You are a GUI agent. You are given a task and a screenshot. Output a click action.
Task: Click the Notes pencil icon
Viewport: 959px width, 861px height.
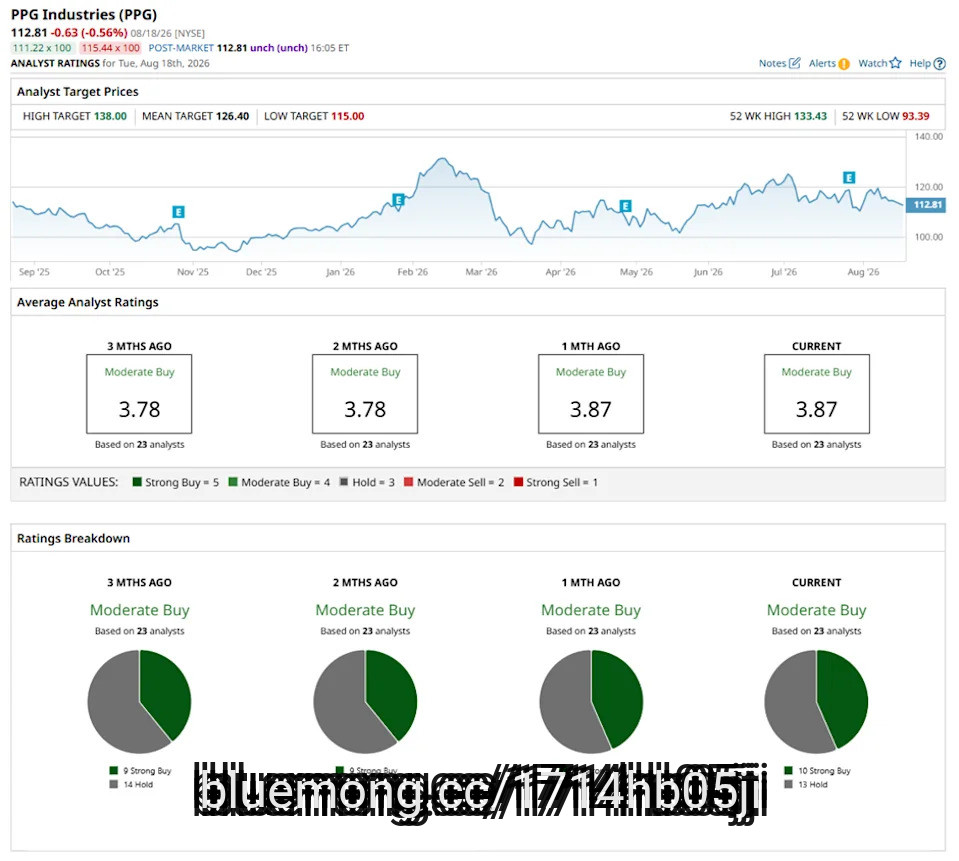(794, 63)
